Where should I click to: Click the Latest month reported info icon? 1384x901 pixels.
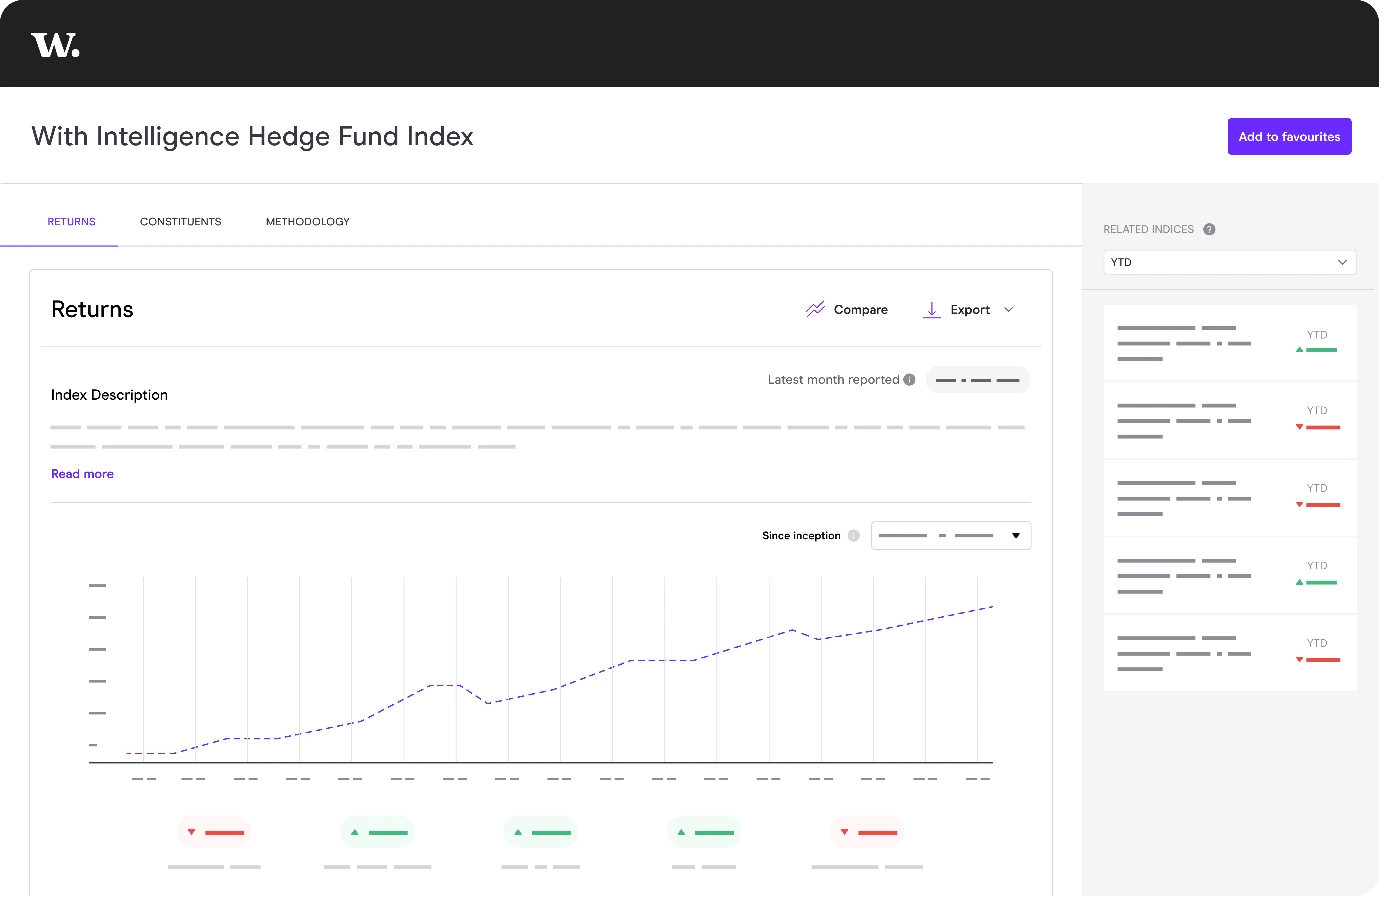tap(909, 380)
